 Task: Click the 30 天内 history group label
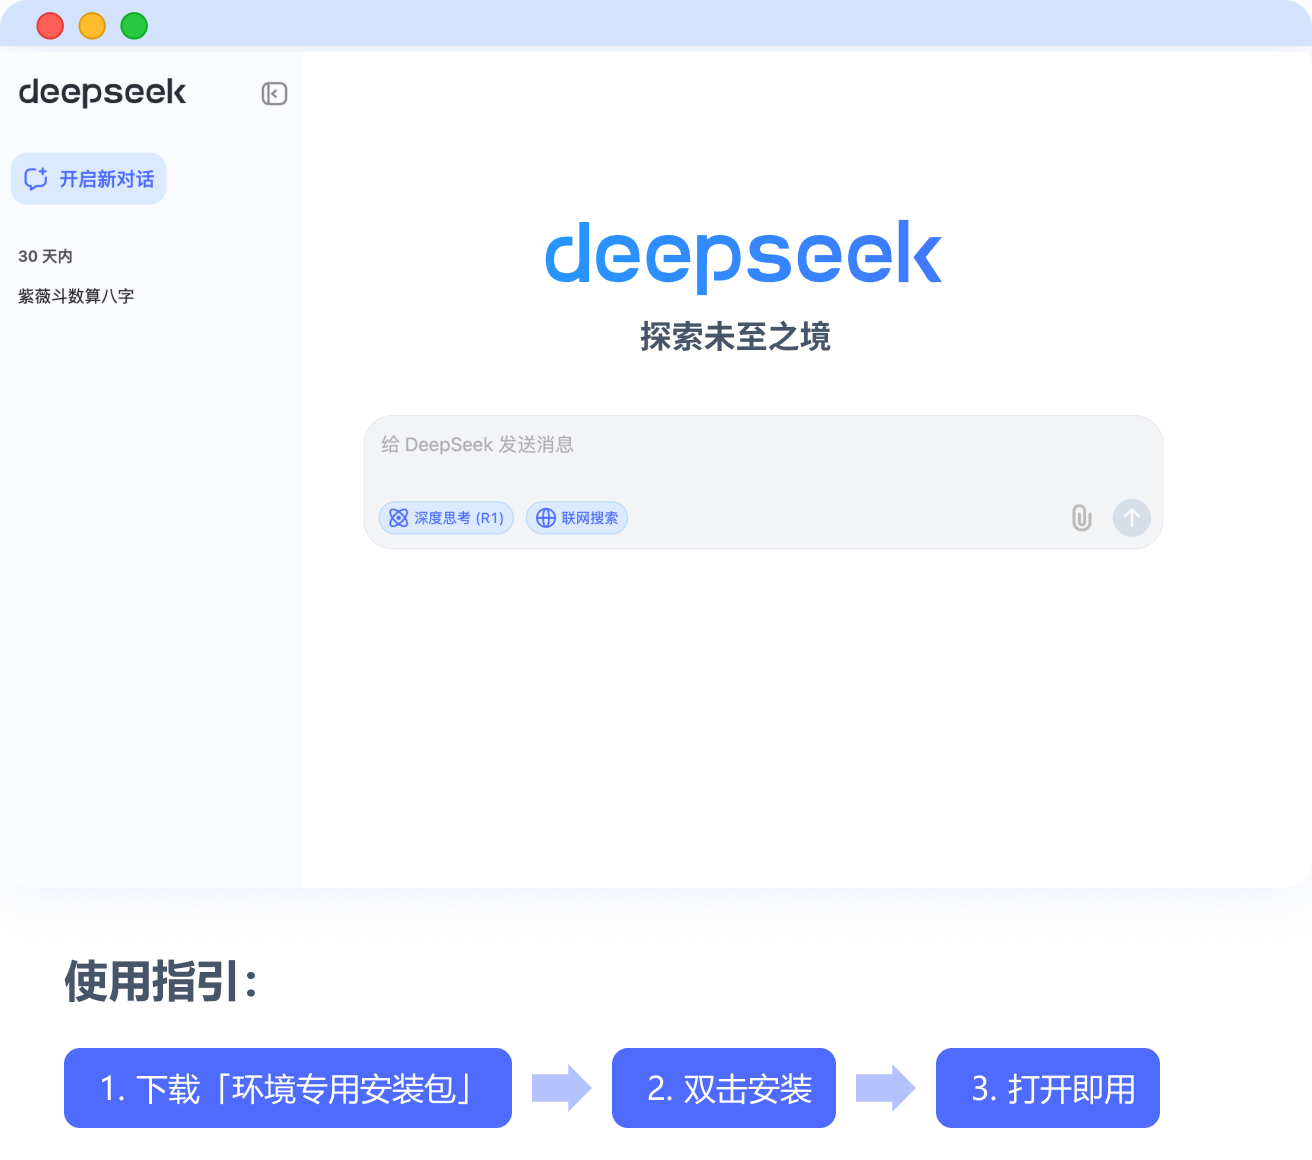click(x=46, y=256)
